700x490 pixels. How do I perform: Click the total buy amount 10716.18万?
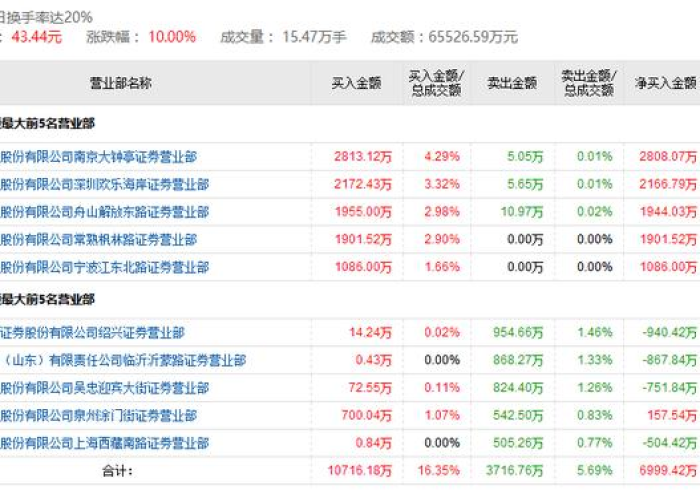click(x=359, y=470)
